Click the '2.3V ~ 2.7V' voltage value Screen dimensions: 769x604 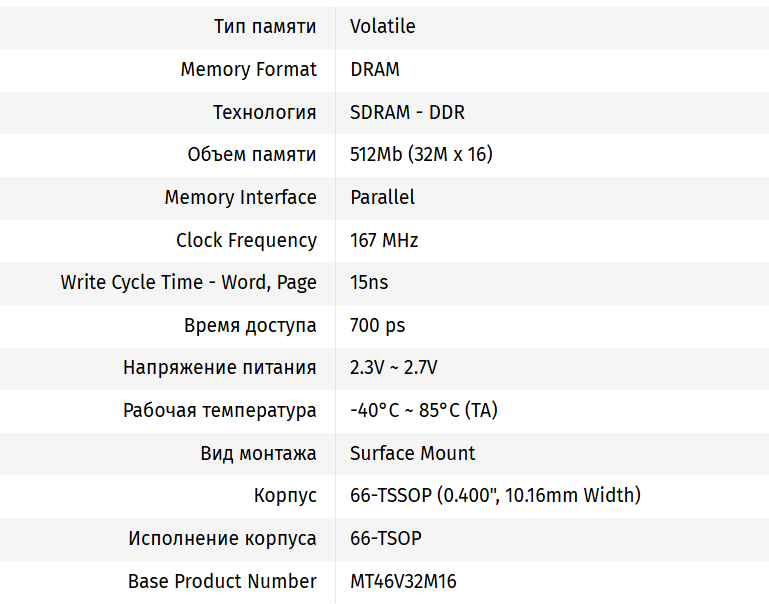(x=394, y=368)
